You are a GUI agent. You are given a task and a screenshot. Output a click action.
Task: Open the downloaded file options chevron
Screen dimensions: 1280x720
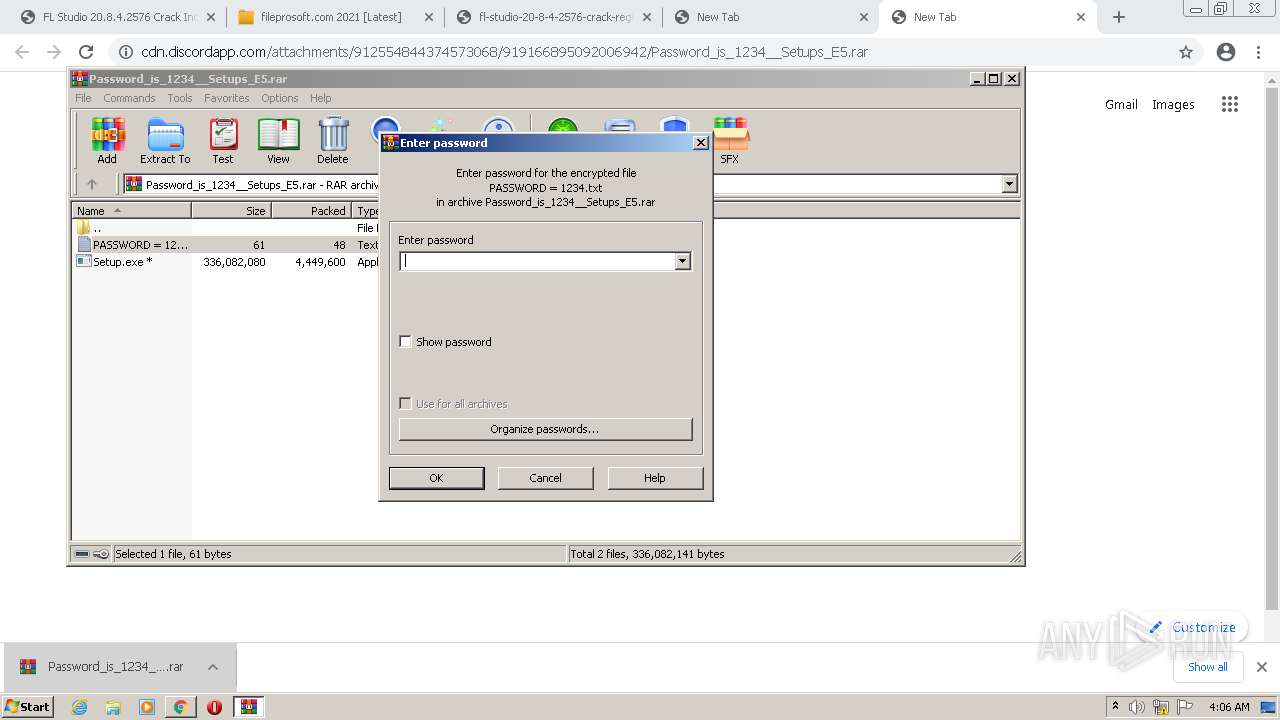pos(213,667)
